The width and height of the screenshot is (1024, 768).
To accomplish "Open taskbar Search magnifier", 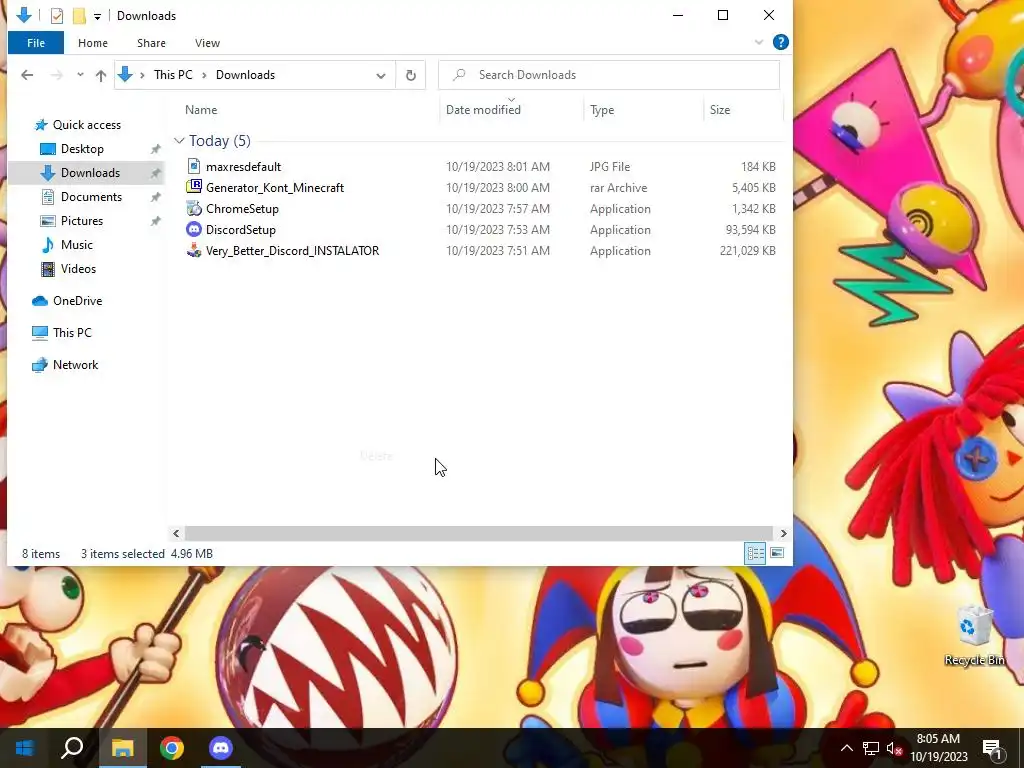I will pyautogui.click(x=72, y=748).
